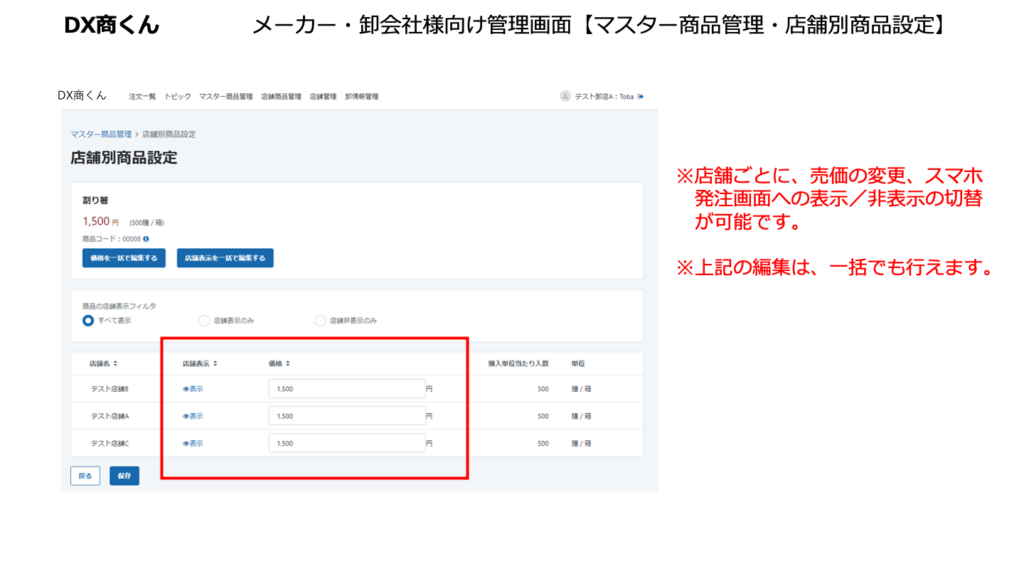The width and height of the screenshot is (1024, 576).
Task: Sort the table by 店舗表示 column
Action: click(x=200, y=363)
